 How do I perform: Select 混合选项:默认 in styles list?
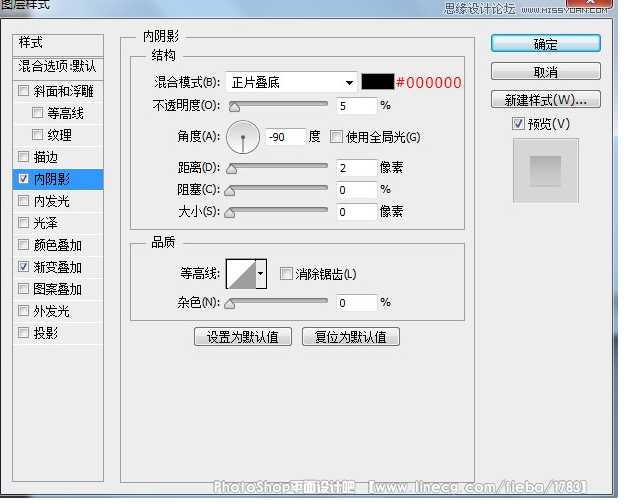(x=58, y=66)
